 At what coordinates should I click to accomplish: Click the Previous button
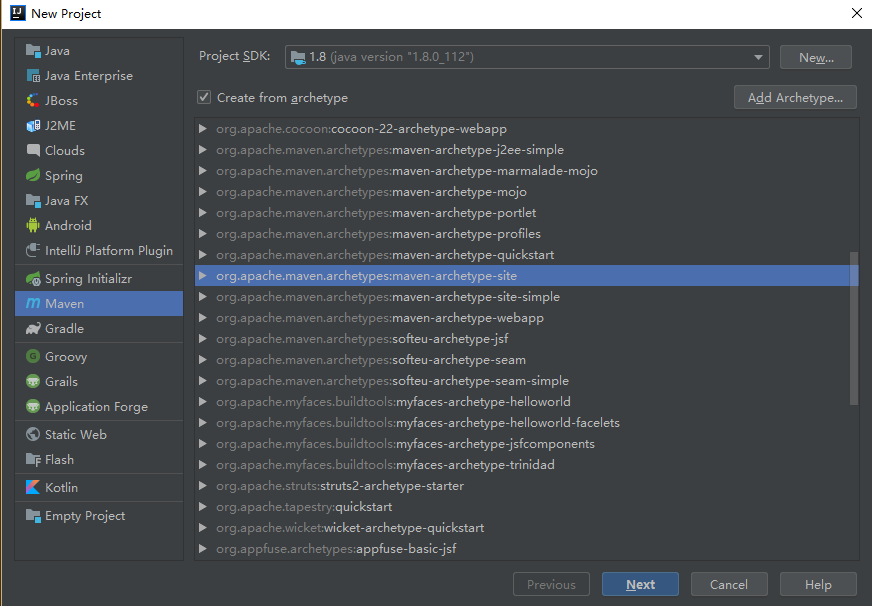[551, 584]
